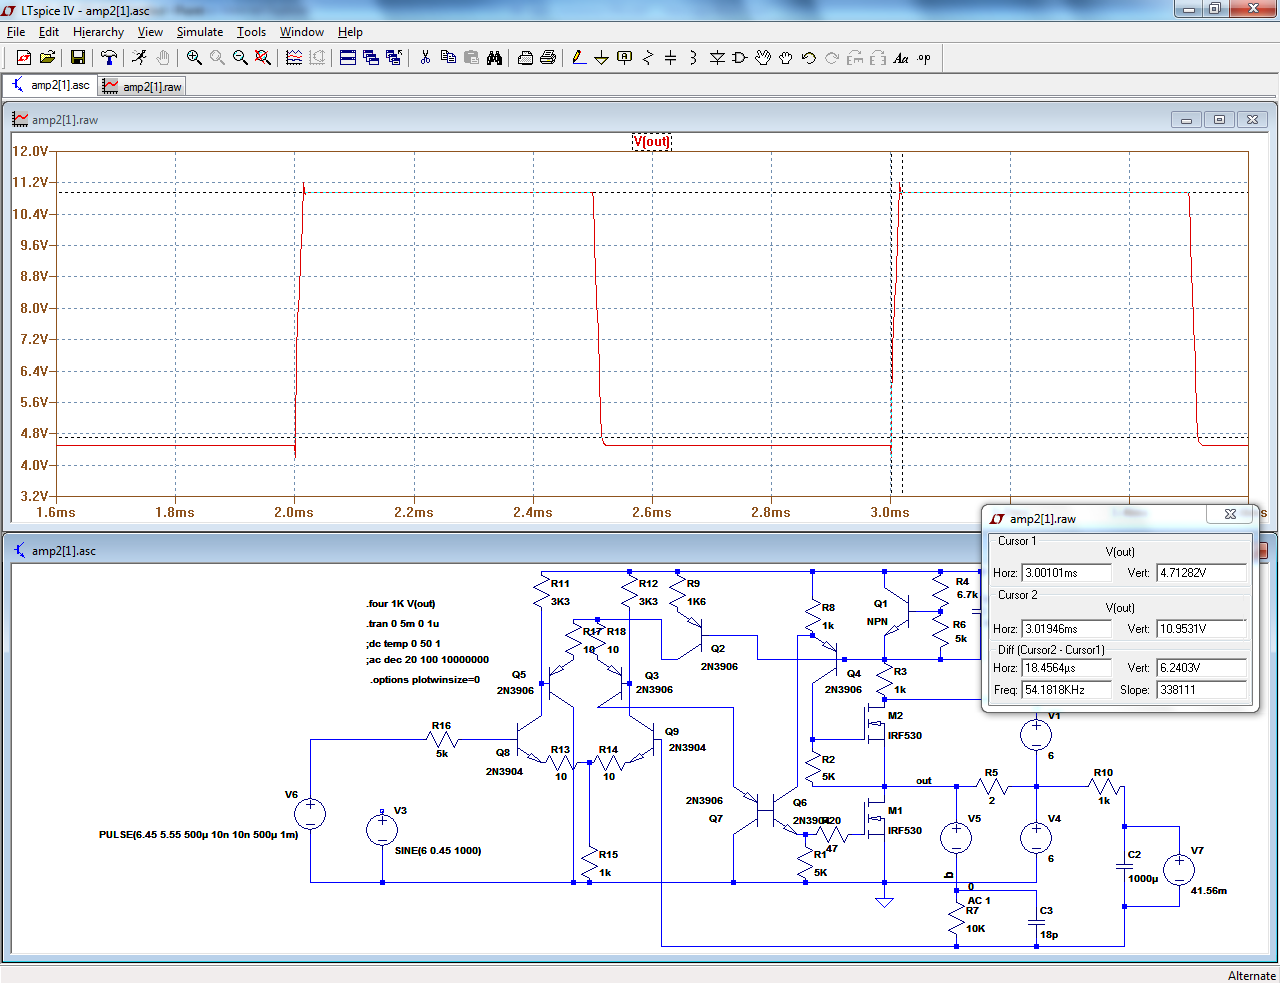Select the SPICE directive .op tool
The image size is (1280, 984).
click(x=924, y=58)
